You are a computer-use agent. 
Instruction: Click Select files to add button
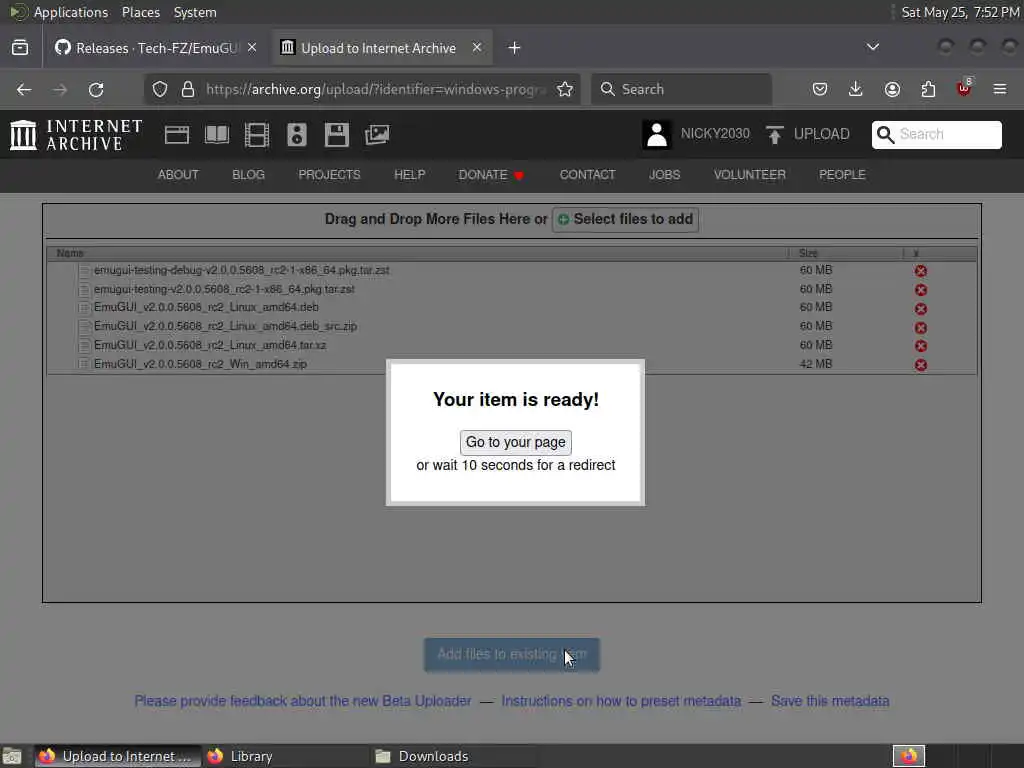coord(626,219)
